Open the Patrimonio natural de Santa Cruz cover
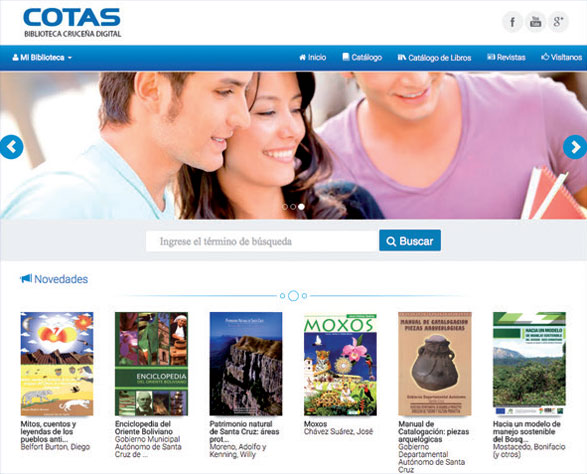This screenshot has width=587, height=474. (246, 364)
